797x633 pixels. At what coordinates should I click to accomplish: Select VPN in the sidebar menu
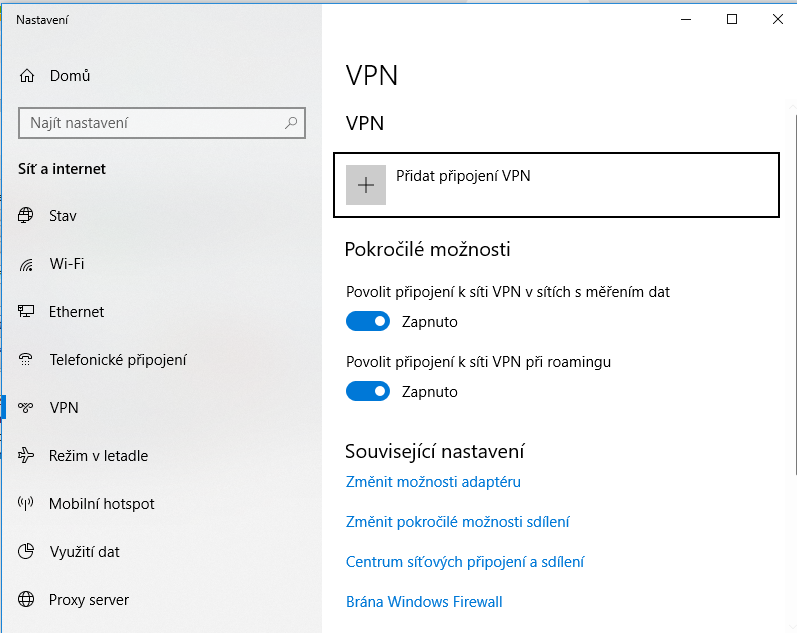pos(64,408)
